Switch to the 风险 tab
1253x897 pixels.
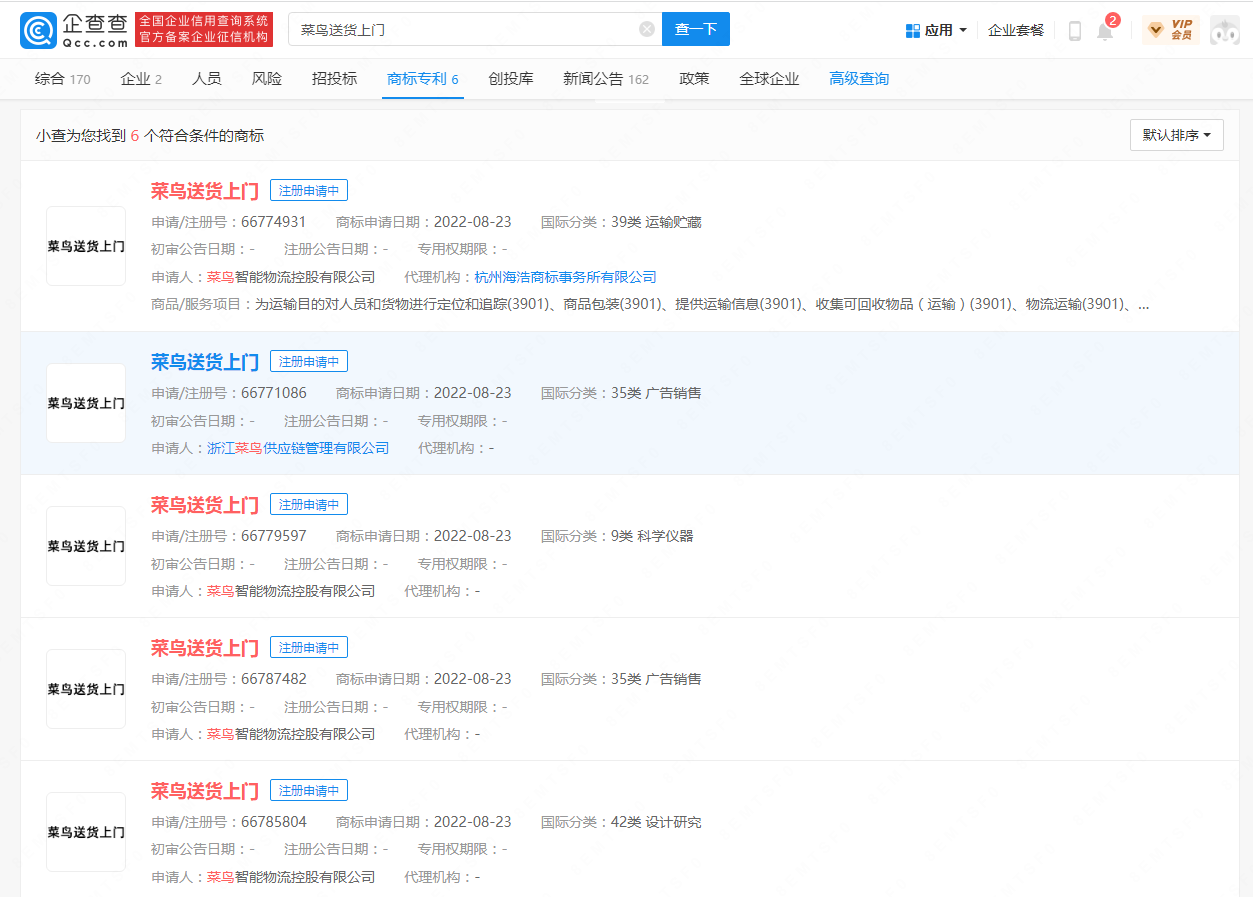(267, 79)
